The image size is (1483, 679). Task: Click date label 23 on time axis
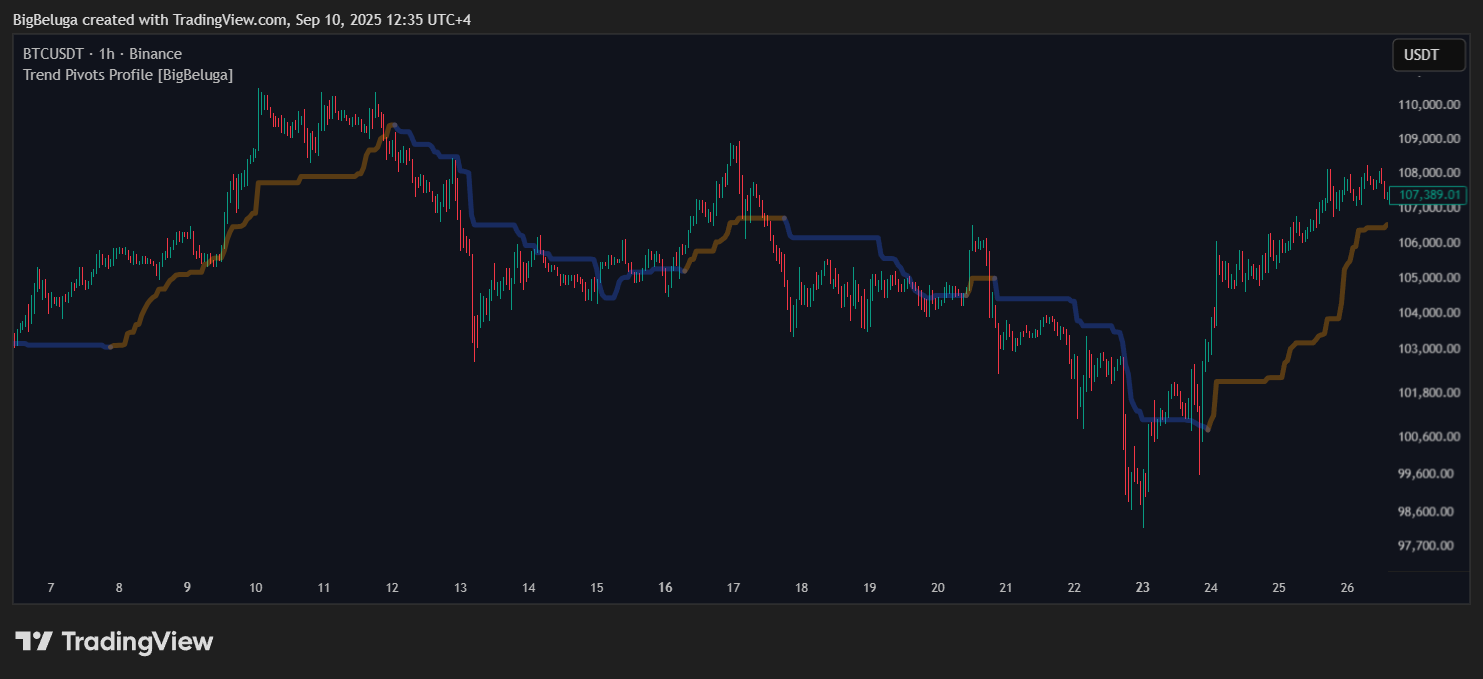tap(1142, 588)
